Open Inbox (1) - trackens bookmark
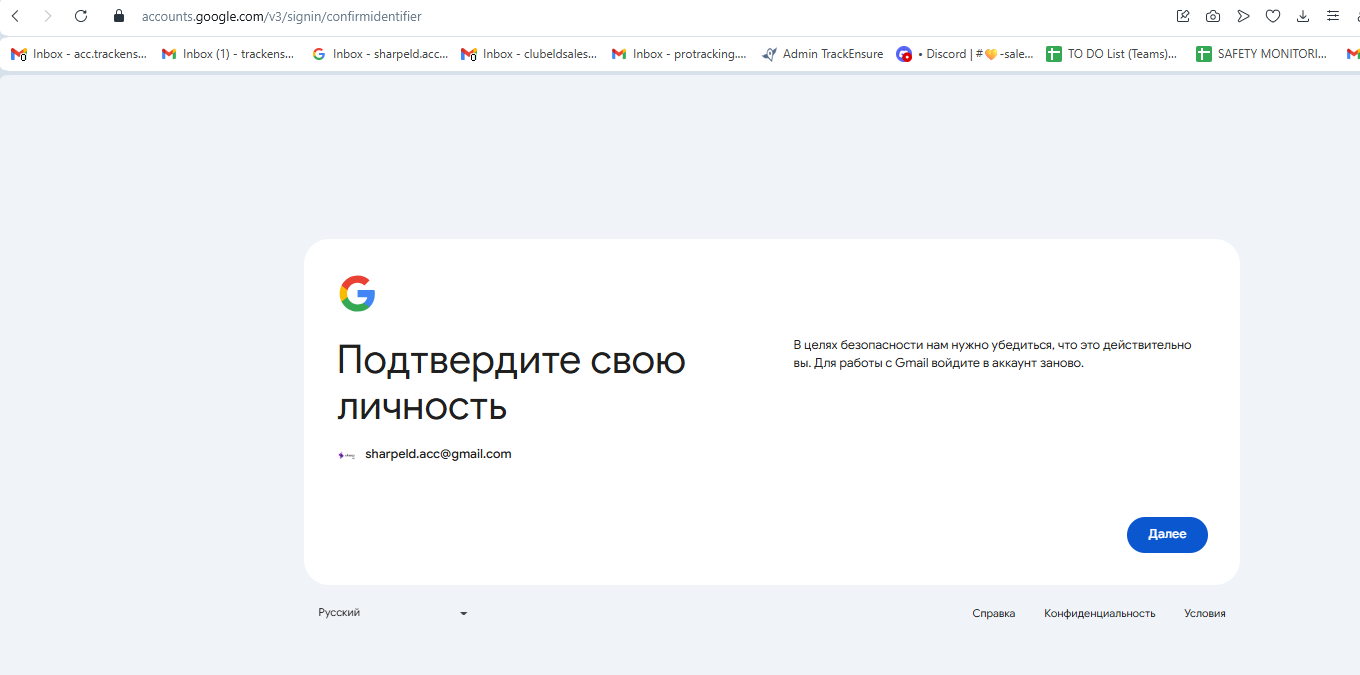 coord(228,54)
